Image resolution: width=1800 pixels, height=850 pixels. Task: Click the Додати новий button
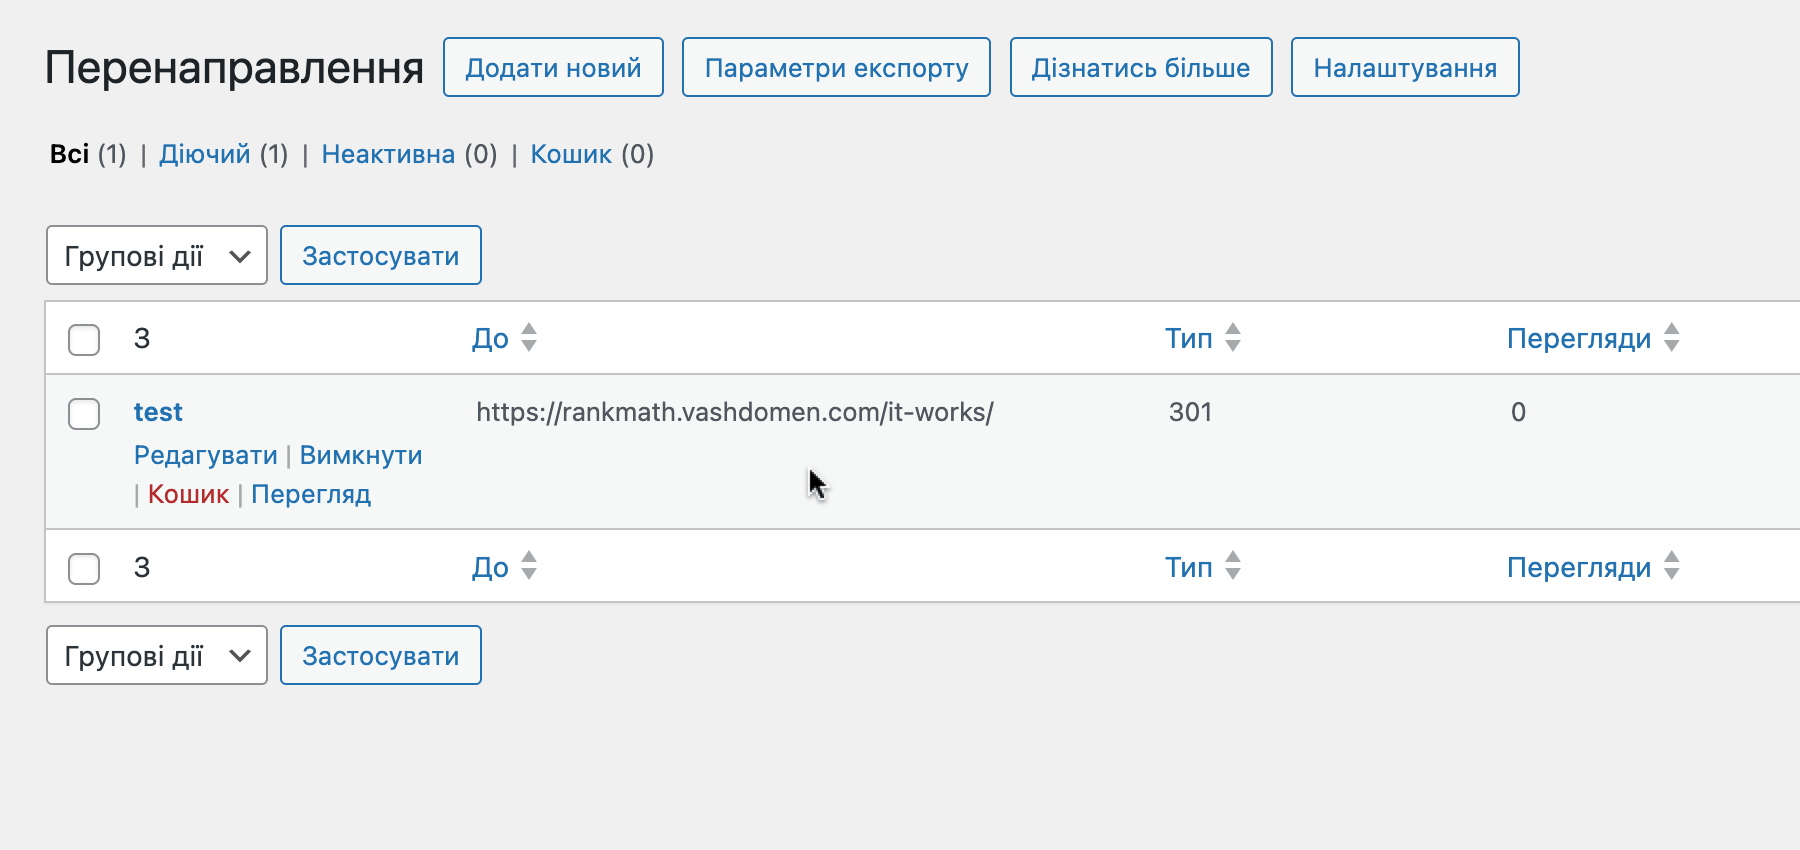(x=553, y=67)
